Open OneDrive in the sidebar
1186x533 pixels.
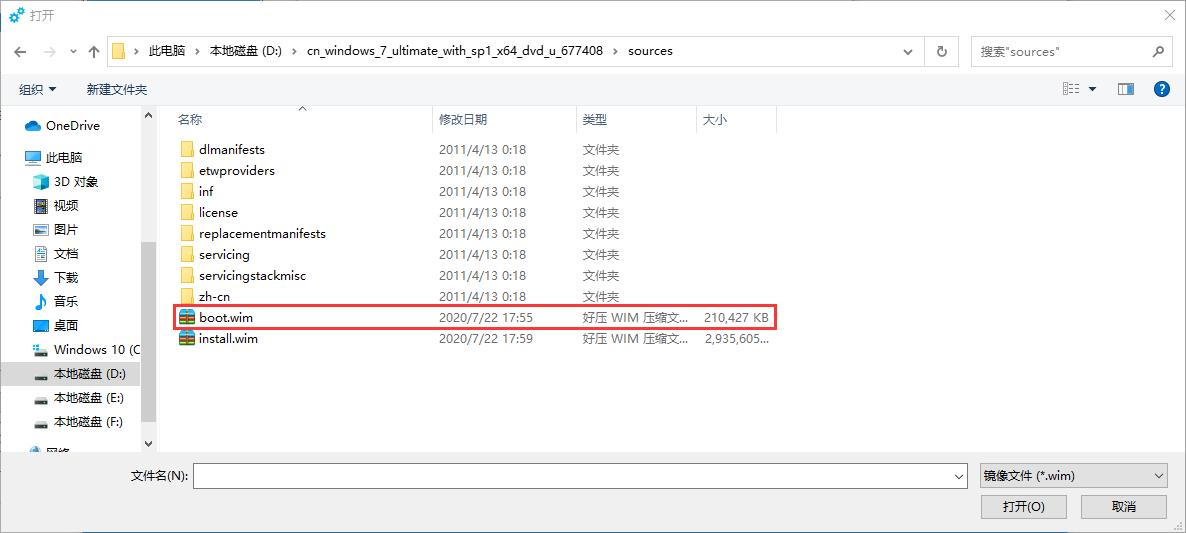click(63, 126)
